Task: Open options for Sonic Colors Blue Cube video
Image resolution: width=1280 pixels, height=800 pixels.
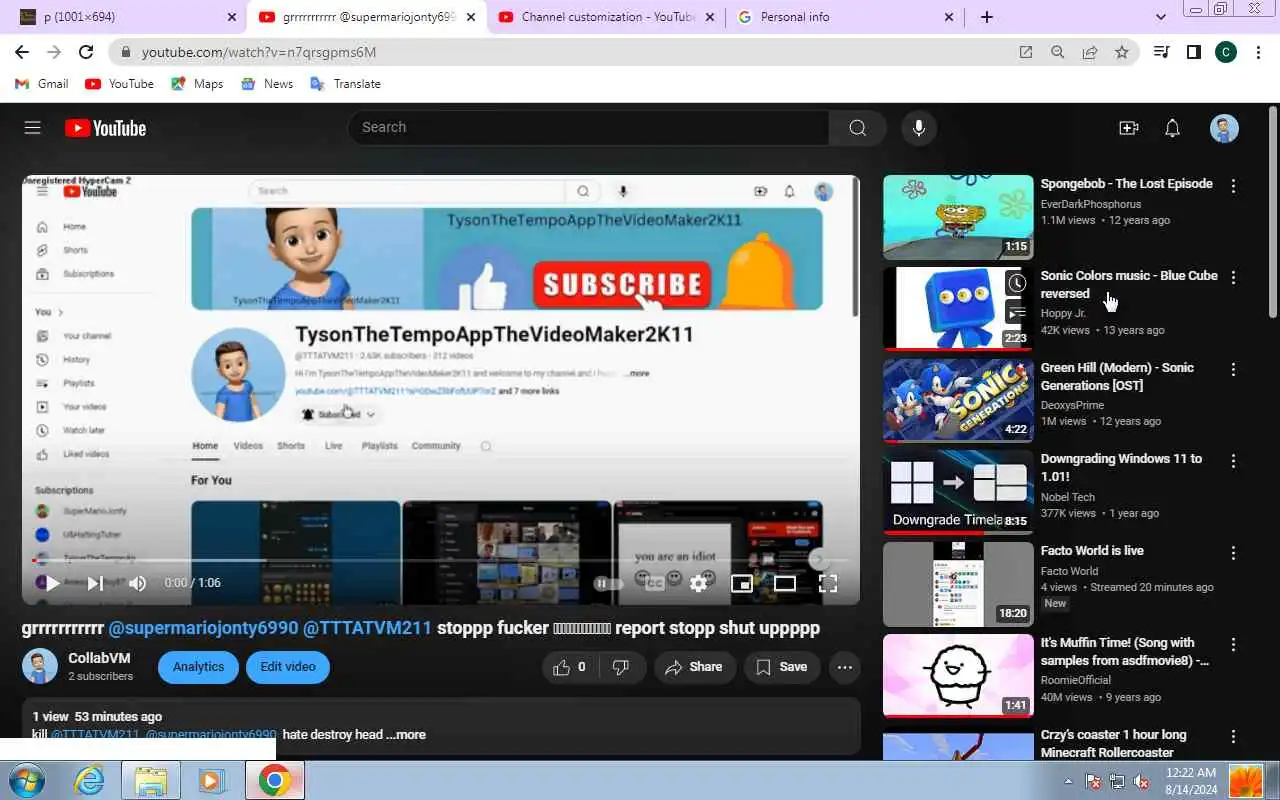Action: 1233,278
